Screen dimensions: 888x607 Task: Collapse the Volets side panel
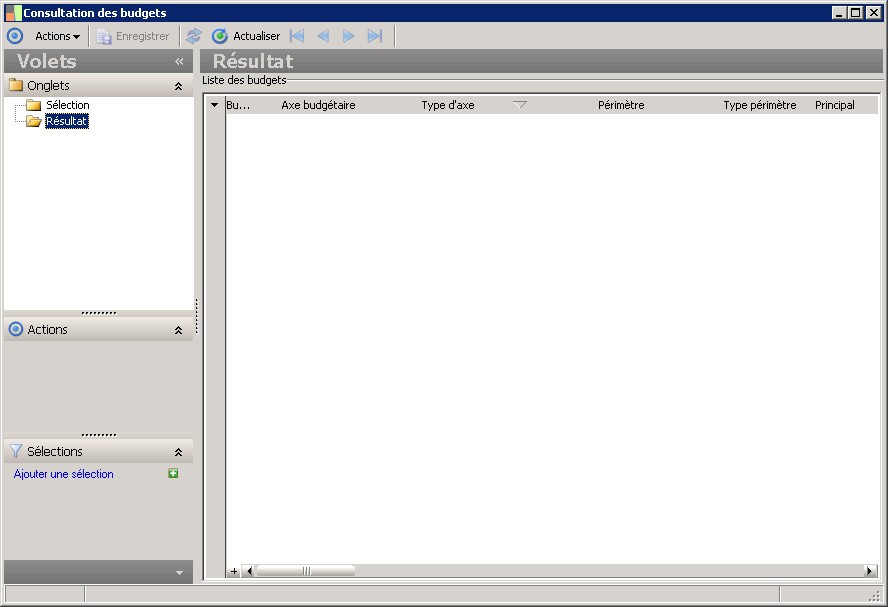179,61
